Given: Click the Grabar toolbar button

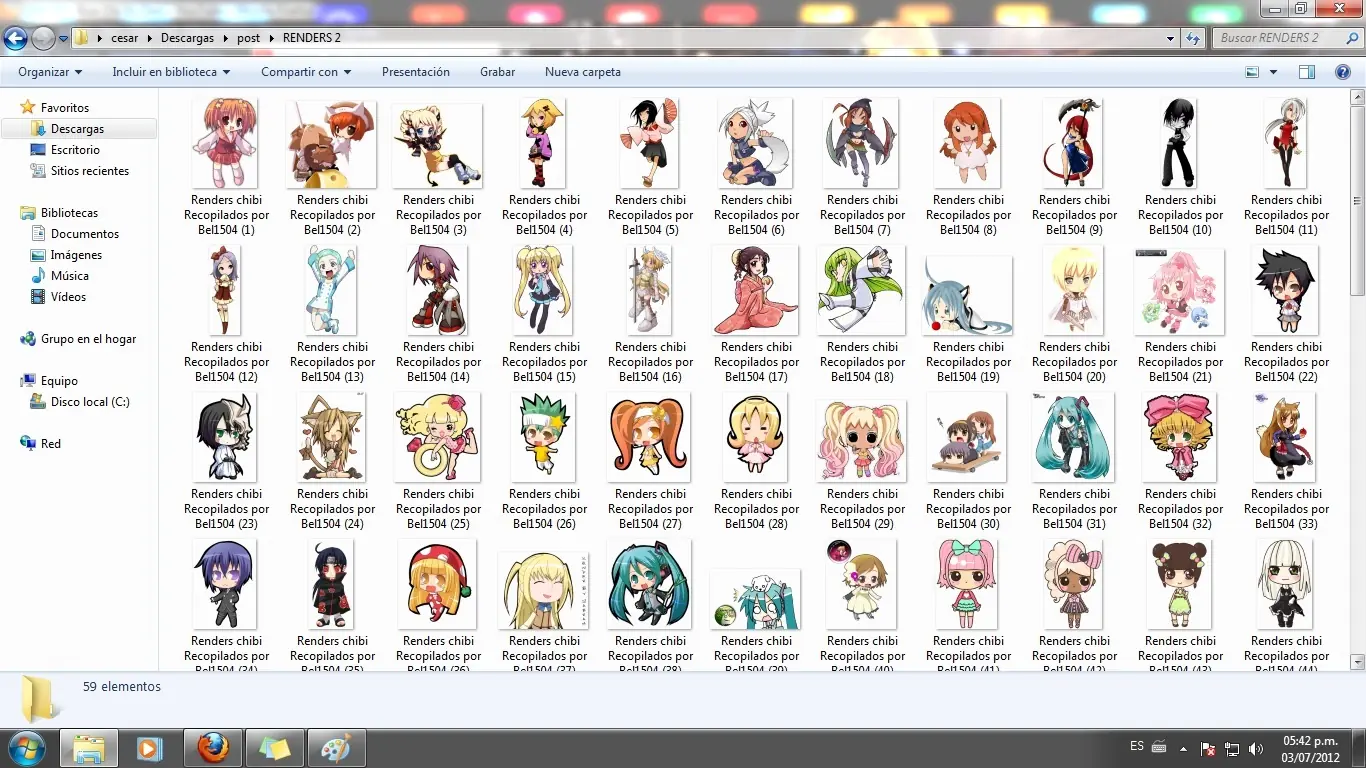Looking at the screenshot, I should point(497,72).
